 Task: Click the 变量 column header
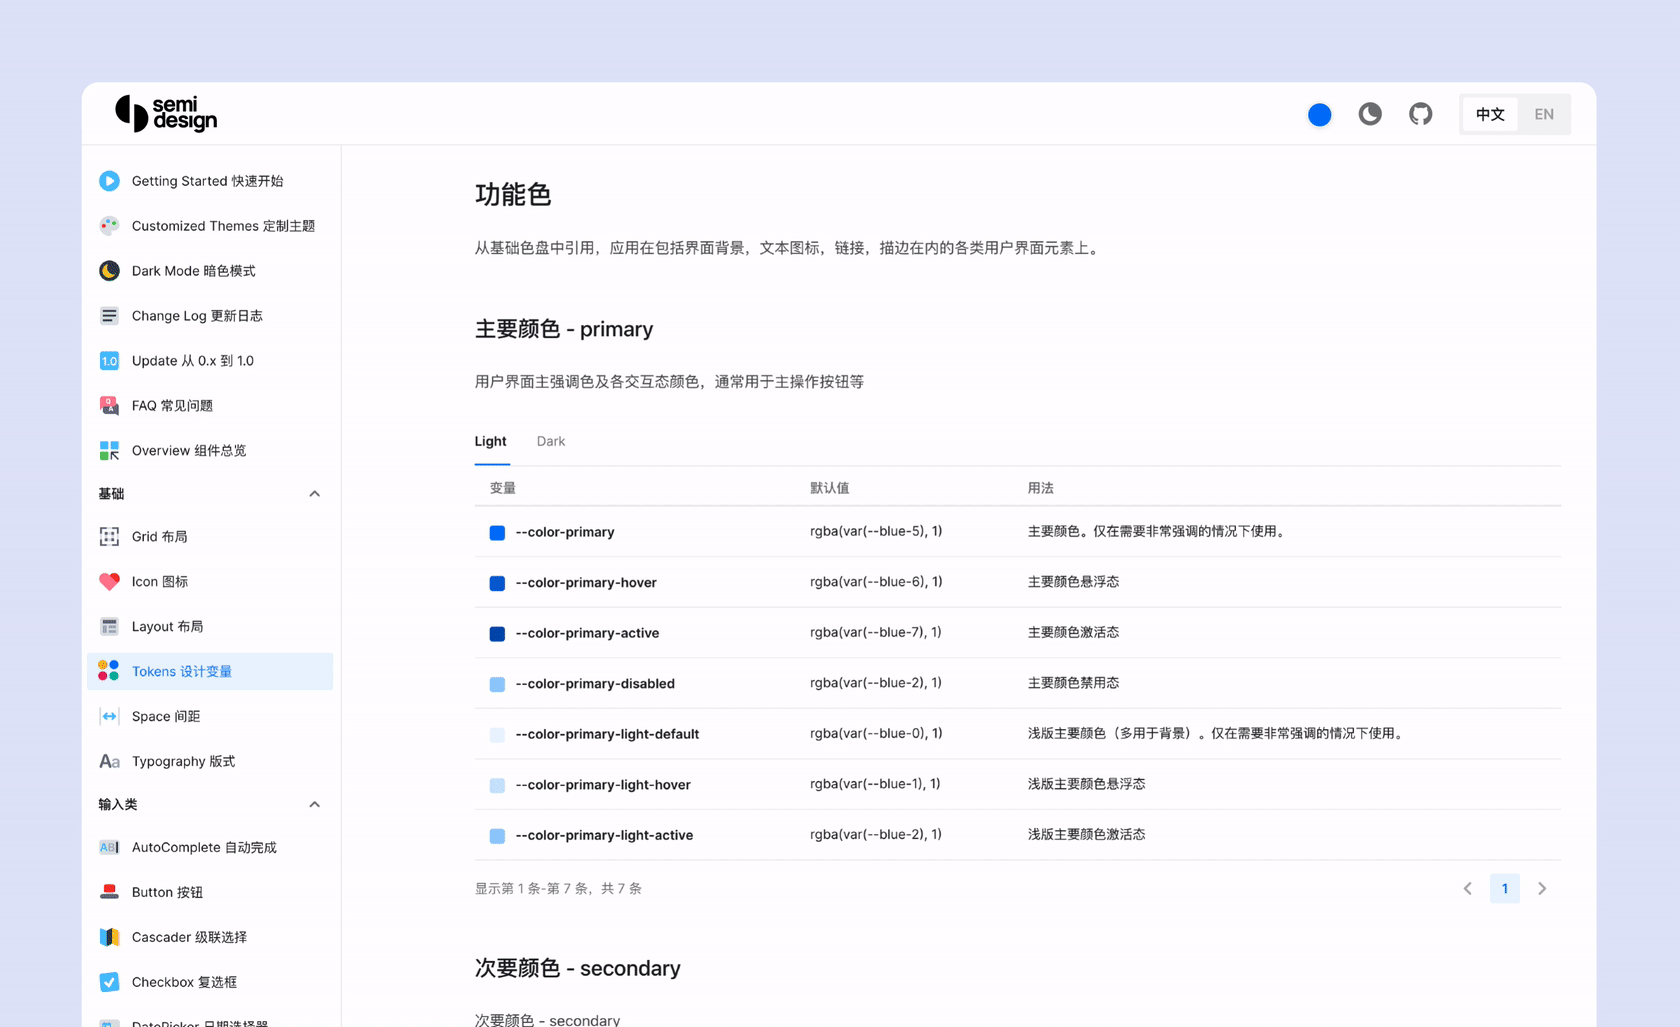(503, 488)
